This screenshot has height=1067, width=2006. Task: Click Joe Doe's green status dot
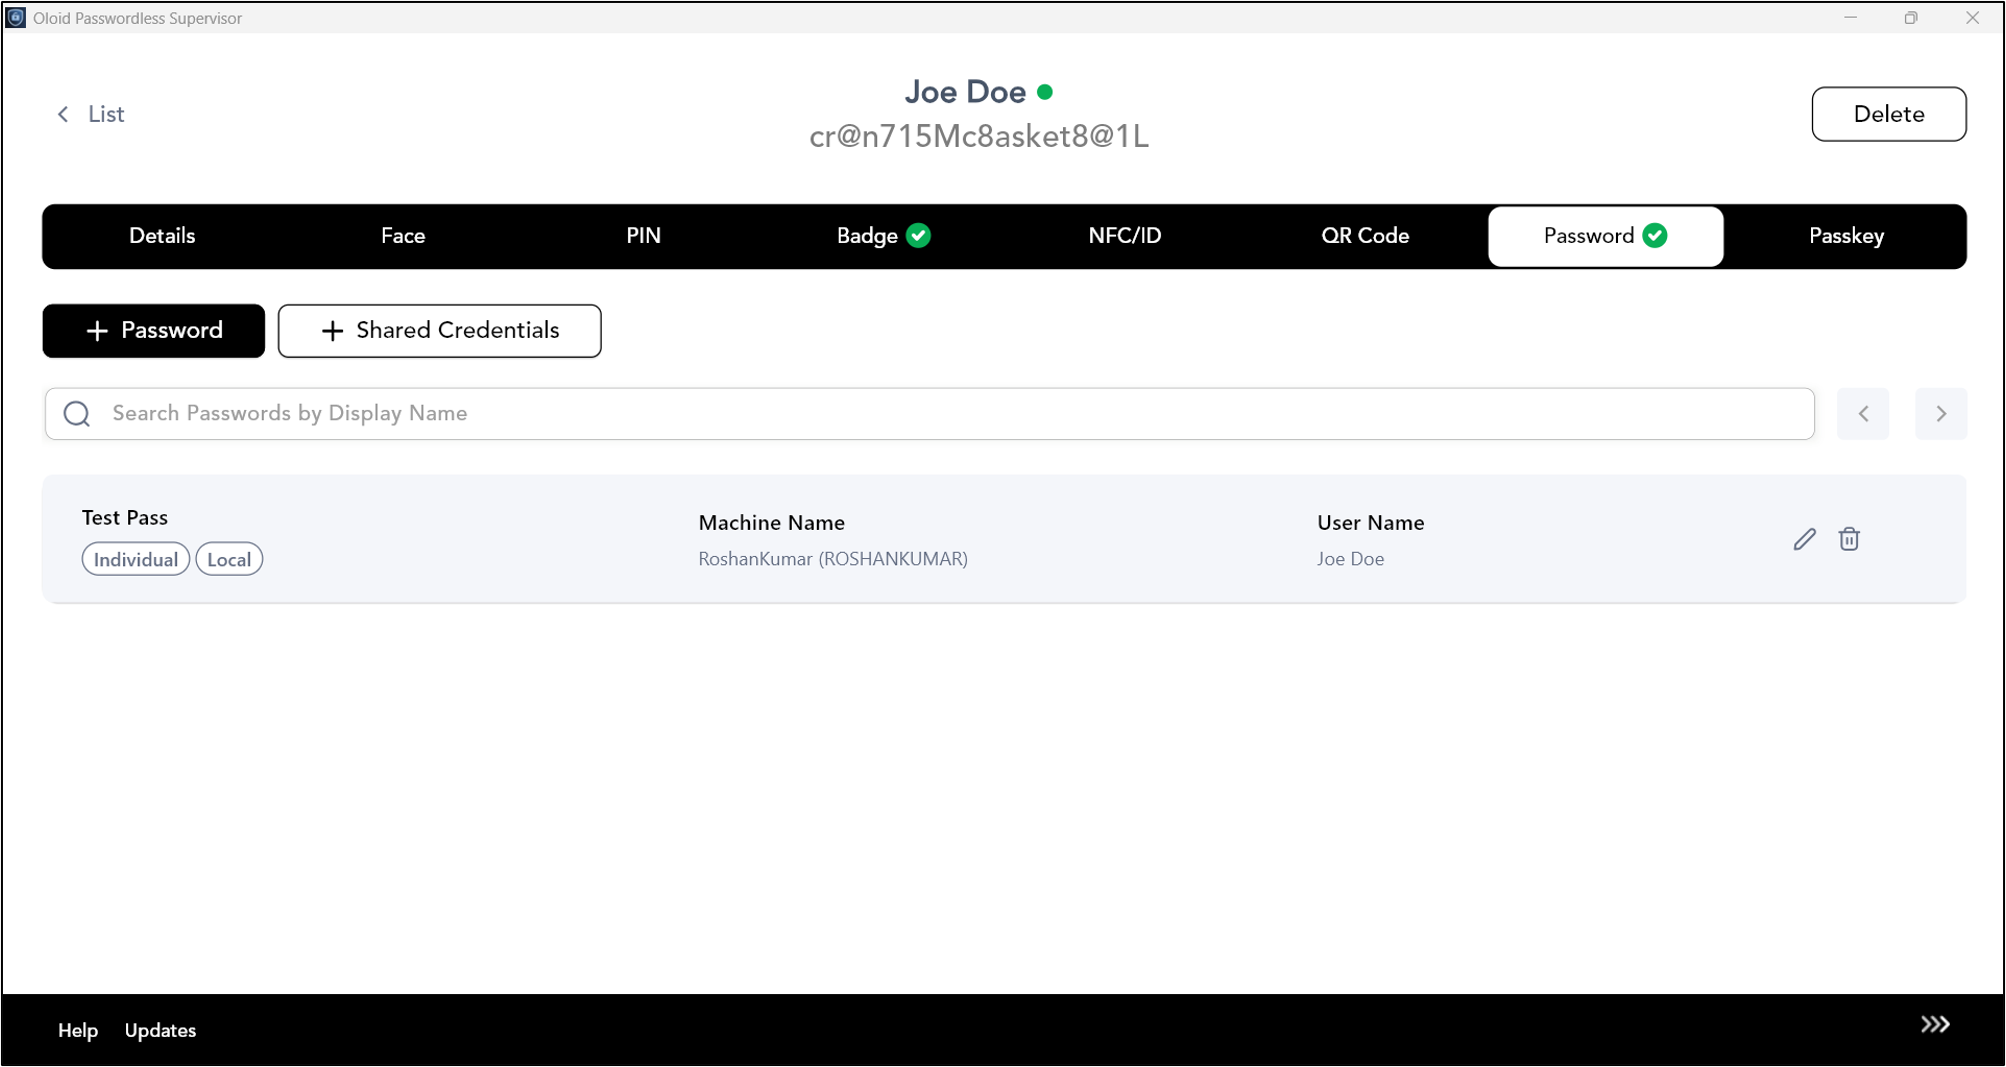click(x=1045, y=92)
